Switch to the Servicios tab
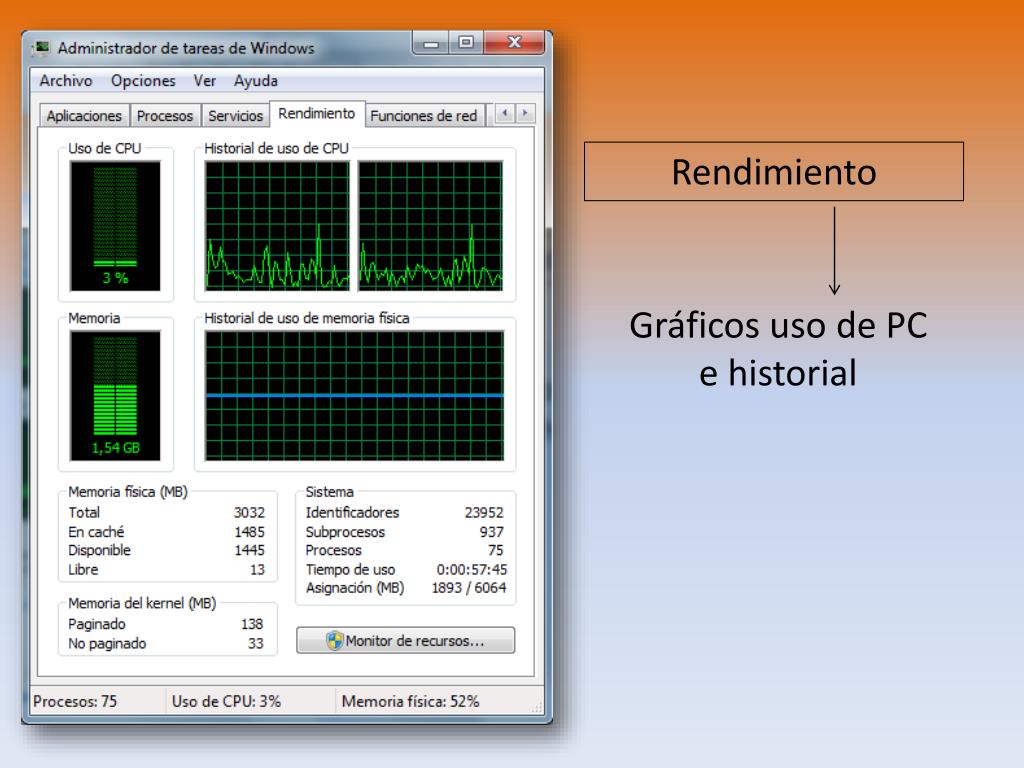Screen dimensions: 1024x768 click(235, 116)
